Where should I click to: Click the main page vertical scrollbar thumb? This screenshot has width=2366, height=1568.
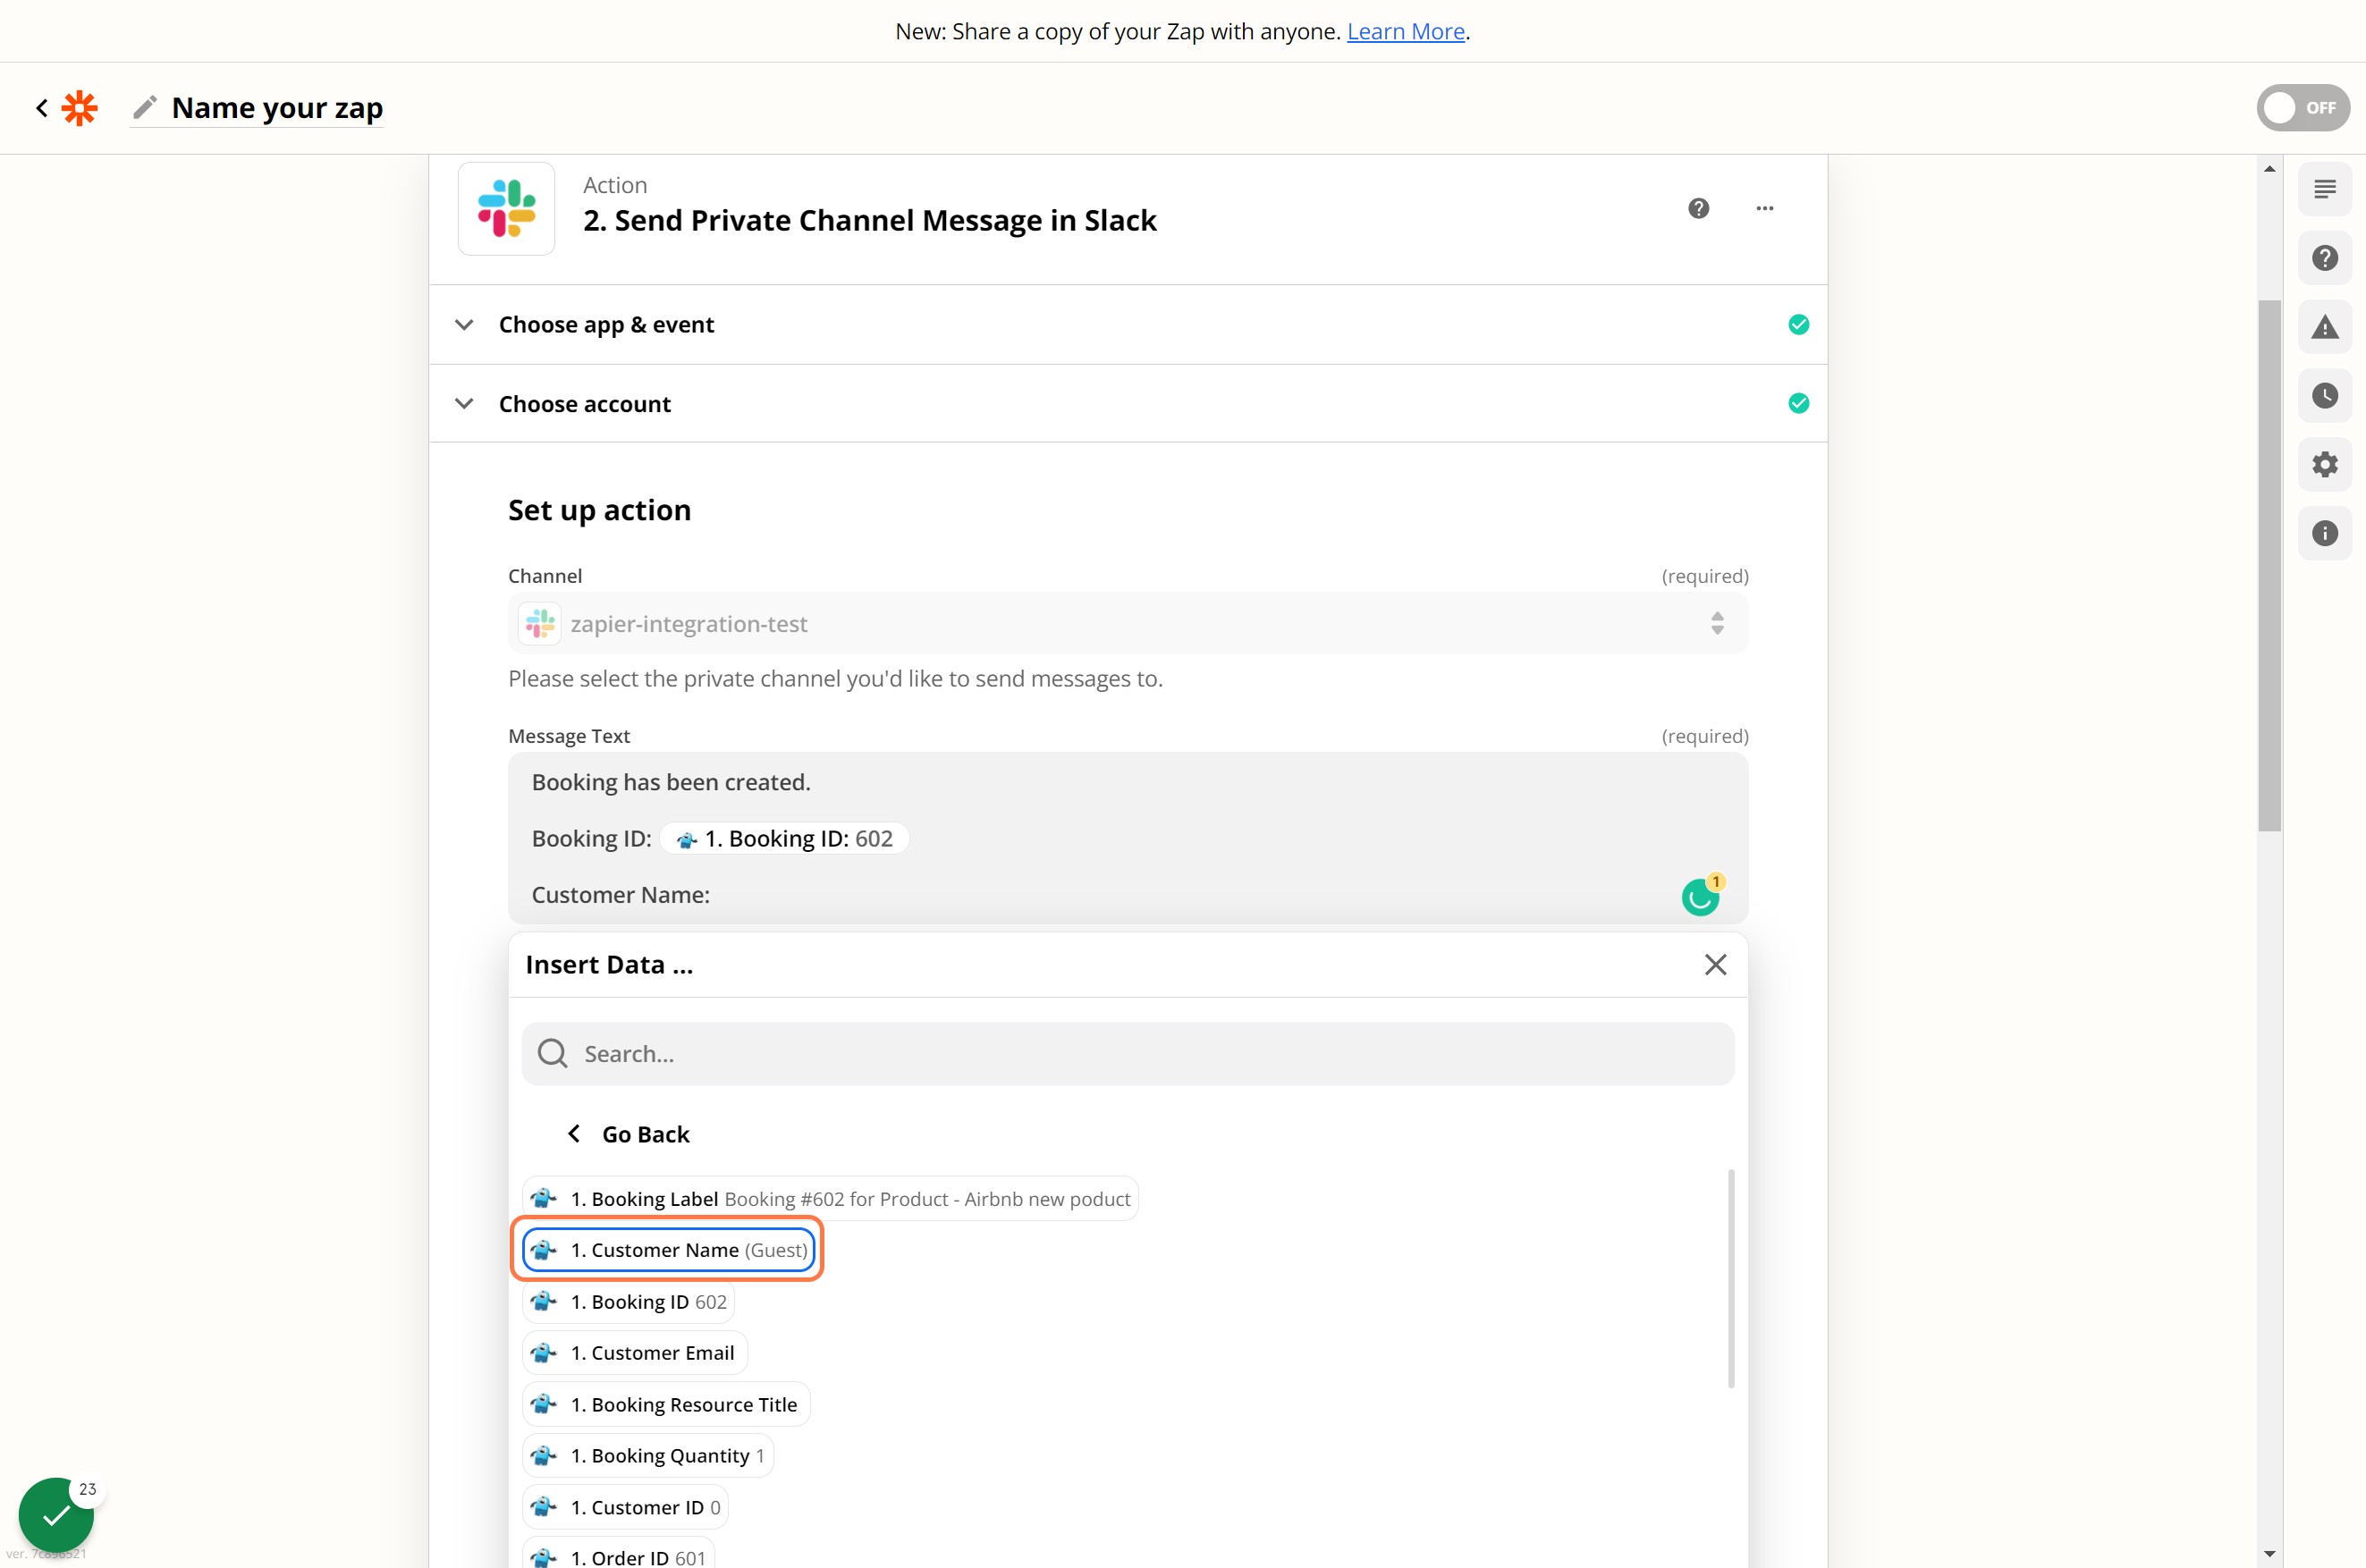point(2269,565)
